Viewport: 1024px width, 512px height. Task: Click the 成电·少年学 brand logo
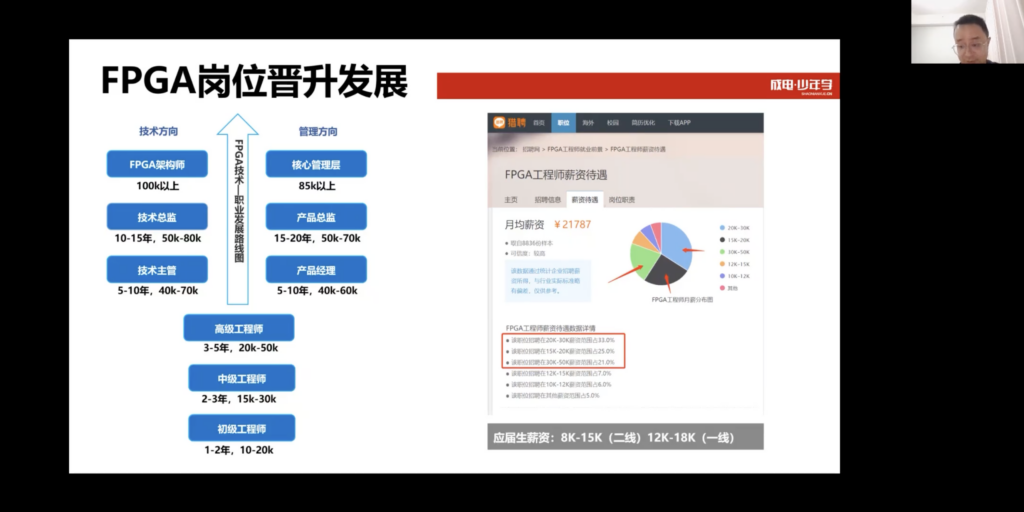[x=800, y=85]
